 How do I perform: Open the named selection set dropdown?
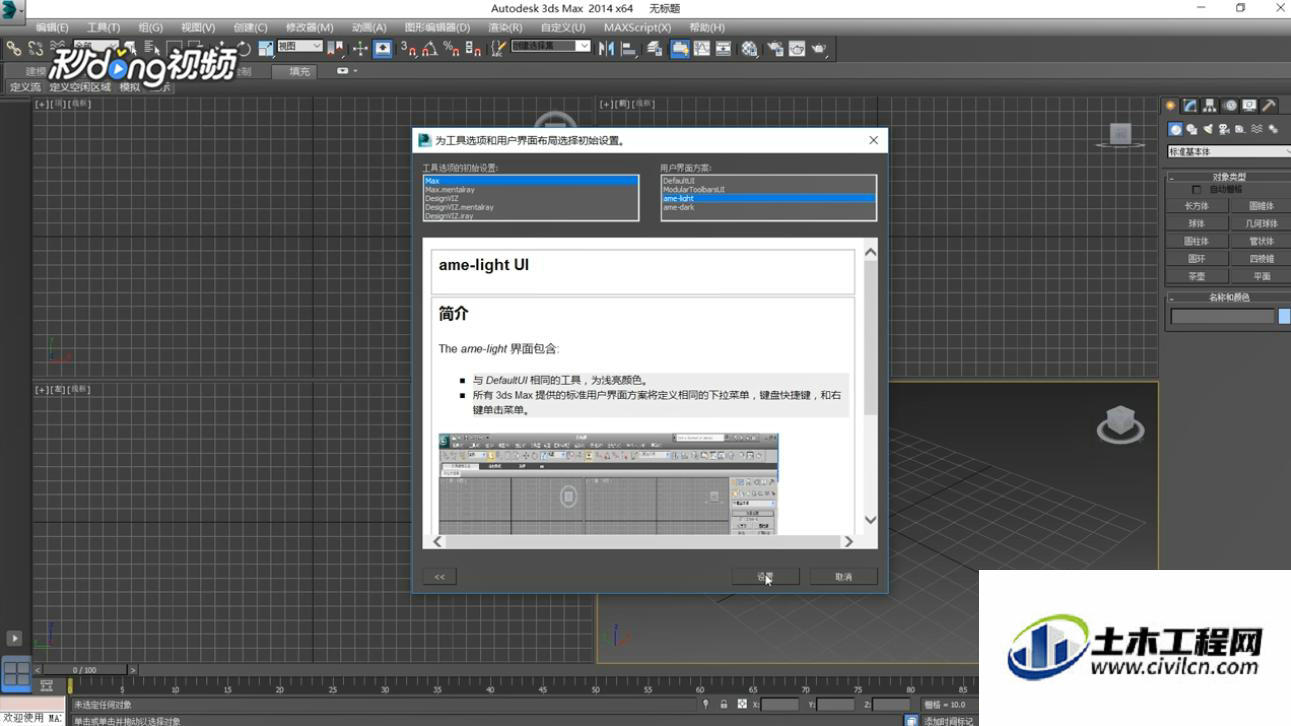(x=551, y=46)
